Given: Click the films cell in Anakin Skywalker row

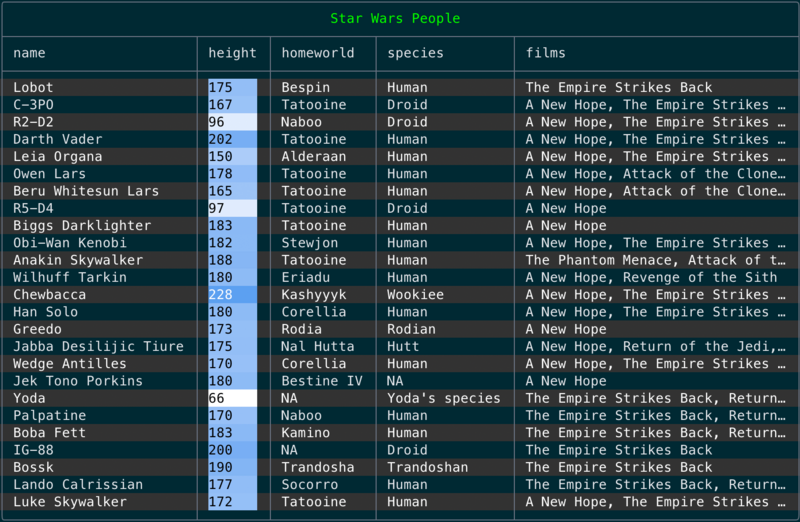Looking at the screenshot, I should [656, 260].
